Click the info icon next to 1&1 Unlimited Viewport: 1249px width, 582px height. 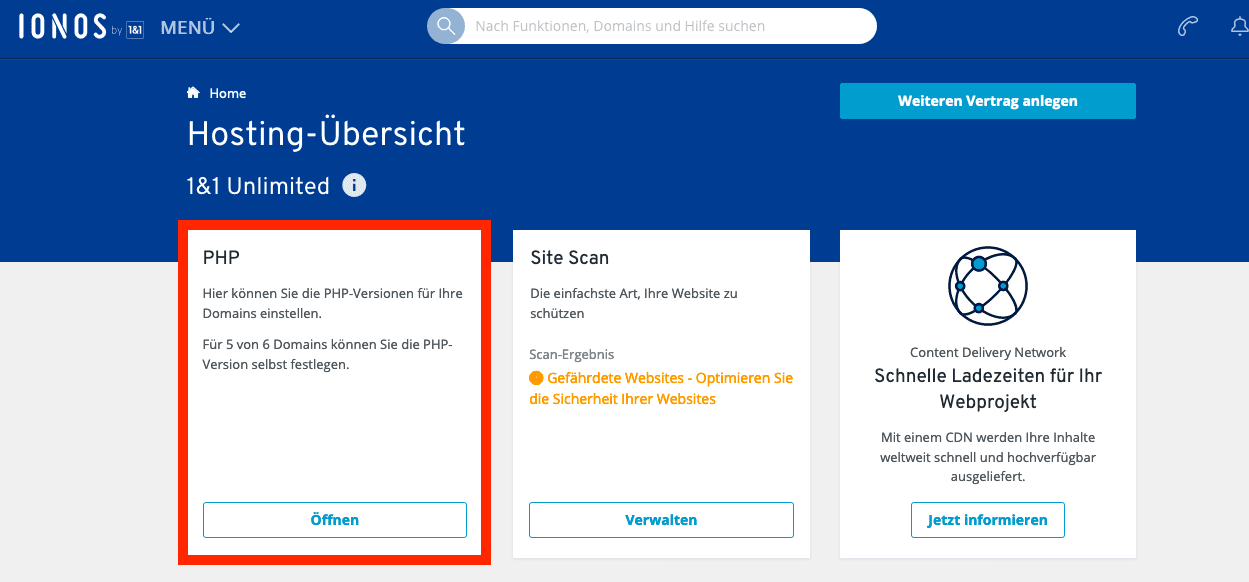354,186
